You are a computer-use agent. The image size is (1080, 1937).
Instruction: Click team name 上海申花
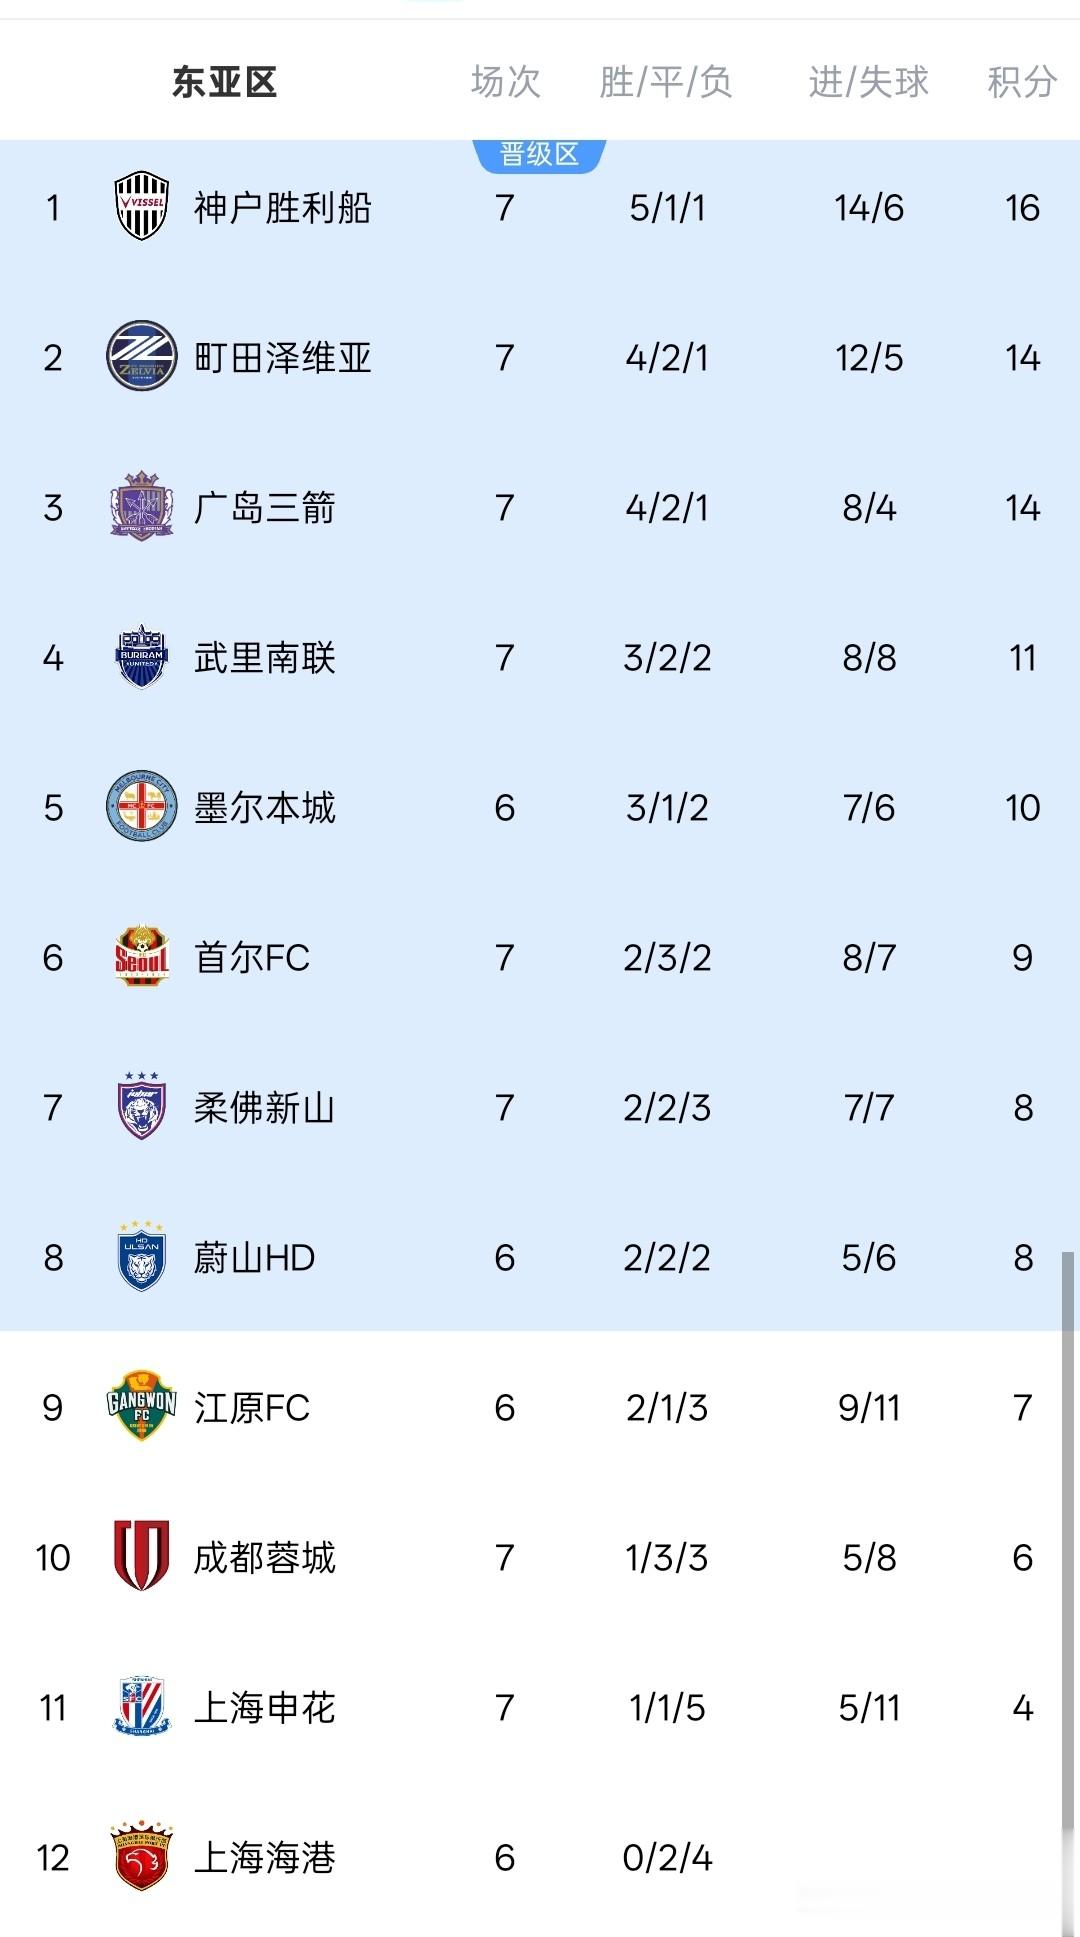tap(265, 1708)
